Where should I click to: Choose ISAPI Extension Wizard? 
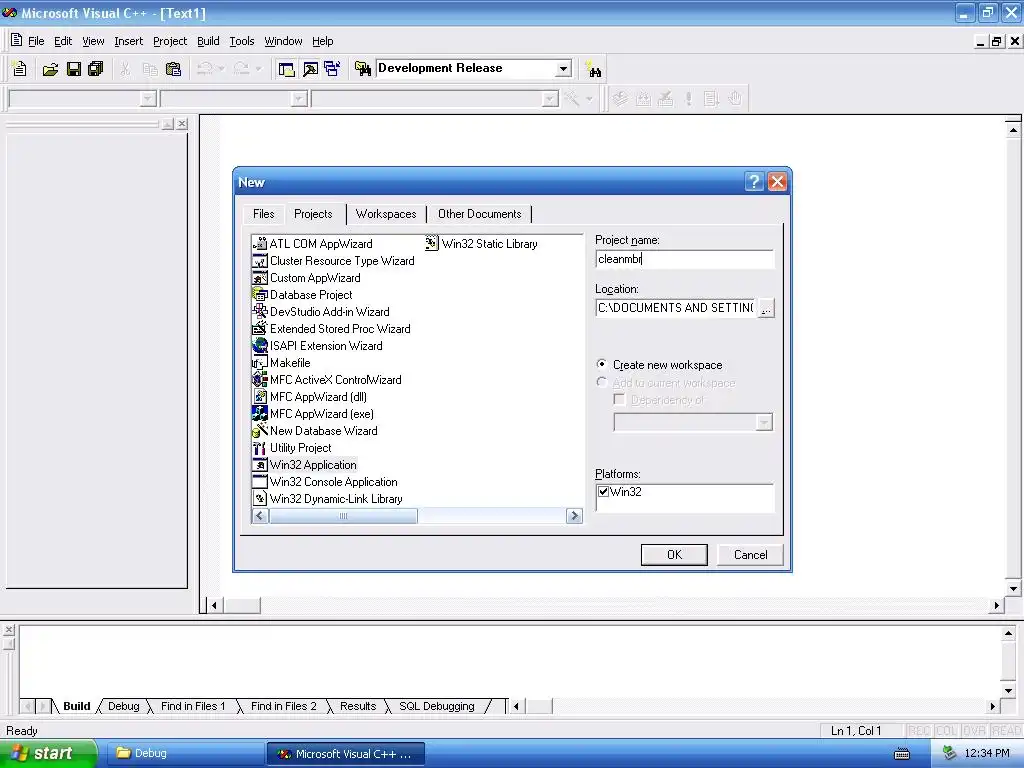tap(317, 345)
